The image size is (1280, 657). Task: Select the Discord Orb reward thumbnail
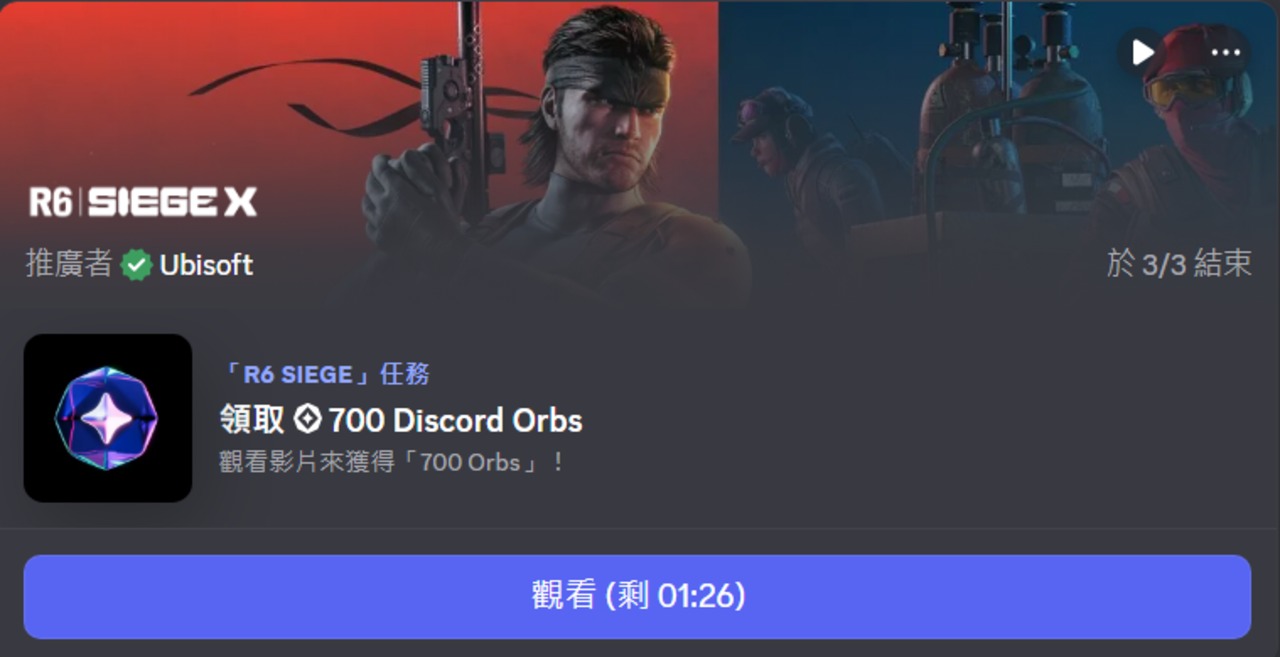[x=108, y=418]
